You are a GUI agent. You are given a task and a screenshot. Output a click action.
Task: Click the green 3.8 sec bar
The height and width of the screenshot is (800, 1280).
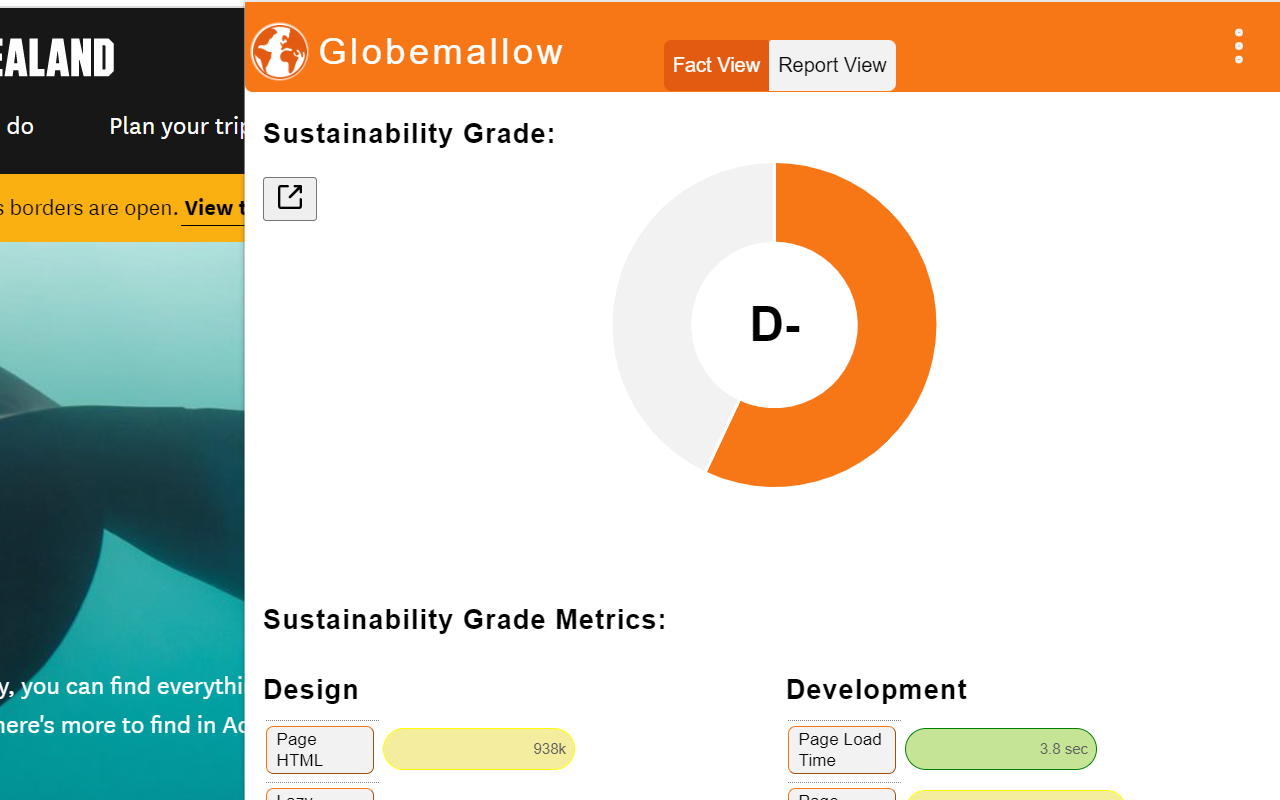(1000, 750)
